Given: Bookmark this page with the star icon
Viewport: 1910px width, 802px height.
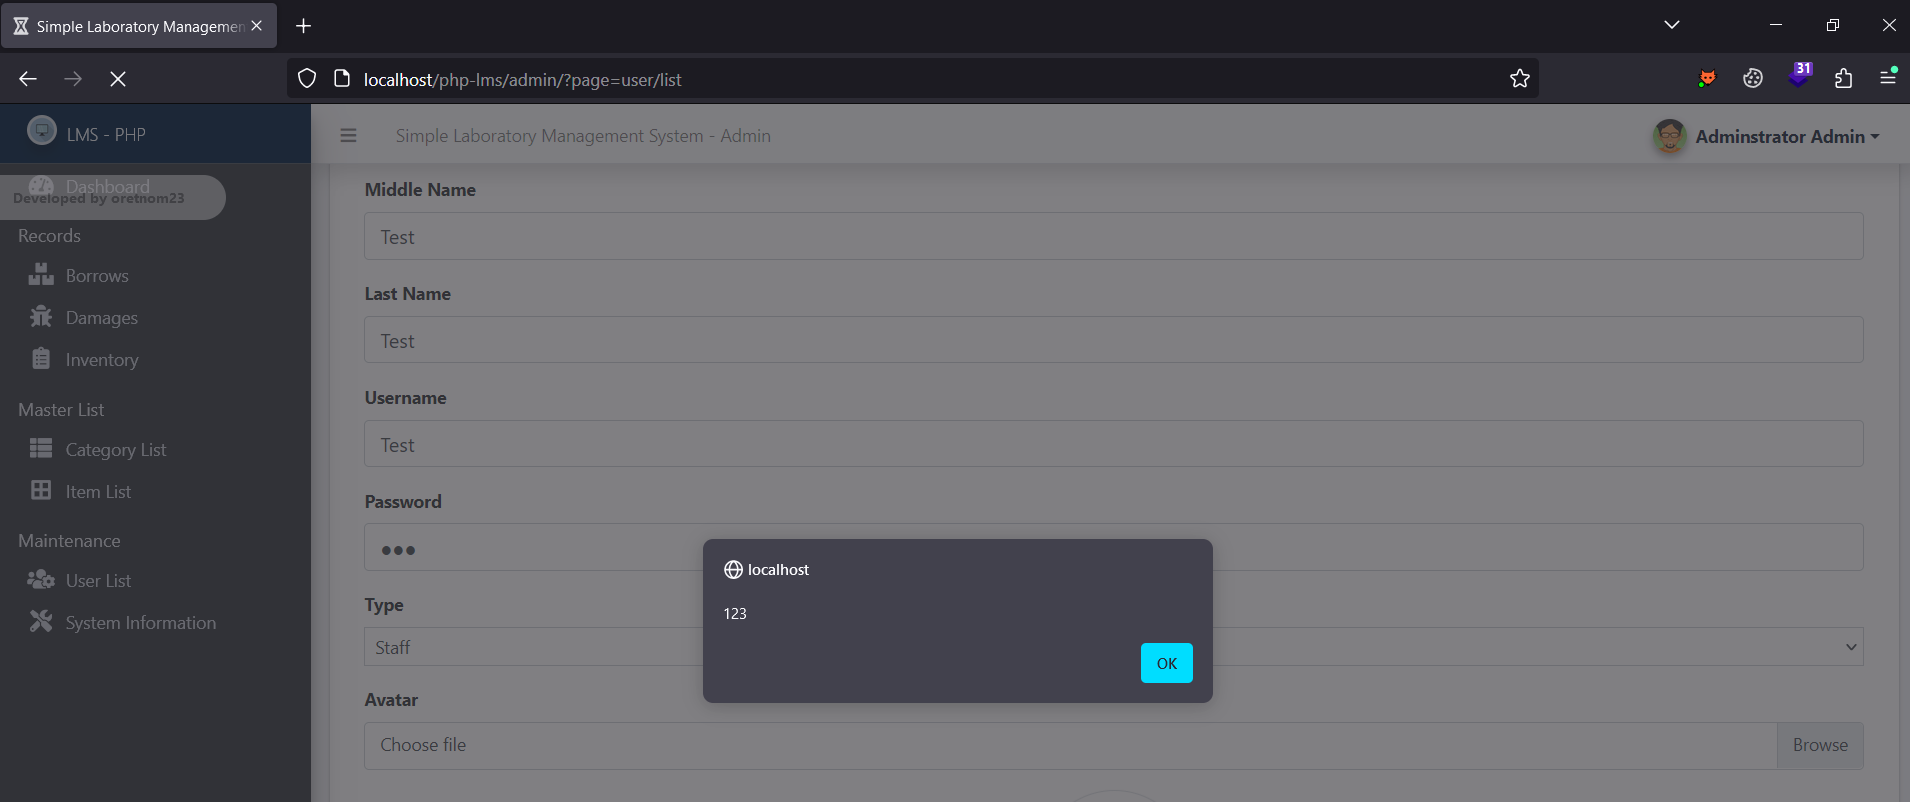Looking at the screenshot, I should click(1520, 79).
